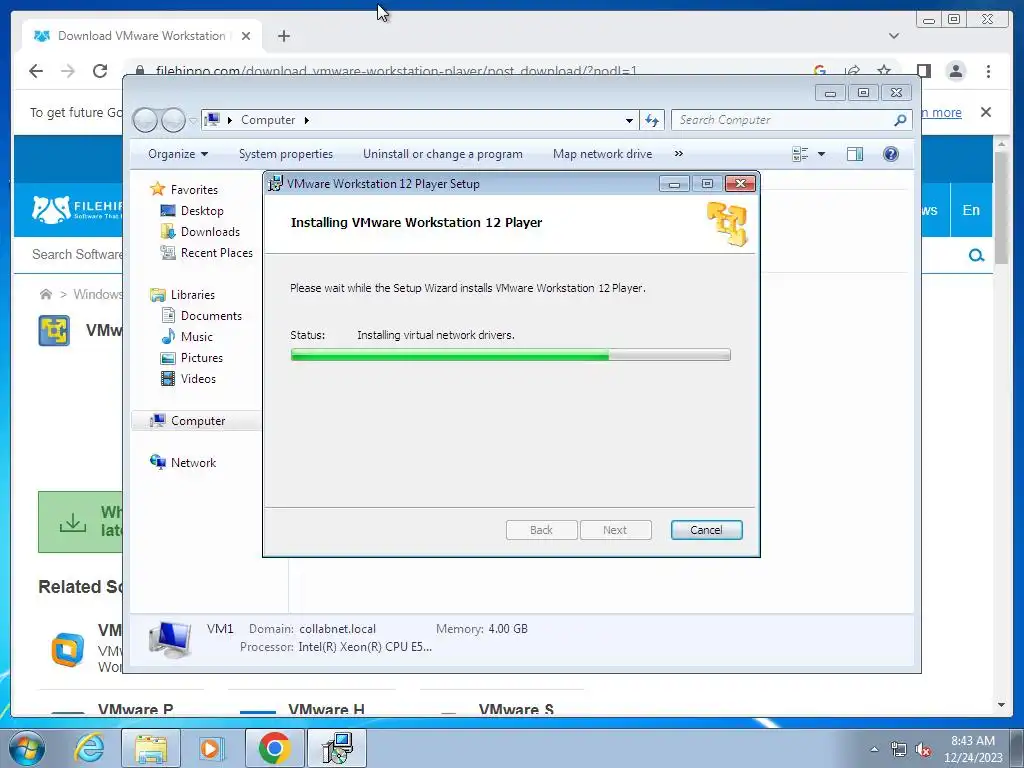Click Uninstall or change a program
This screenshot has width=1024, height=768.
point(442,154)
